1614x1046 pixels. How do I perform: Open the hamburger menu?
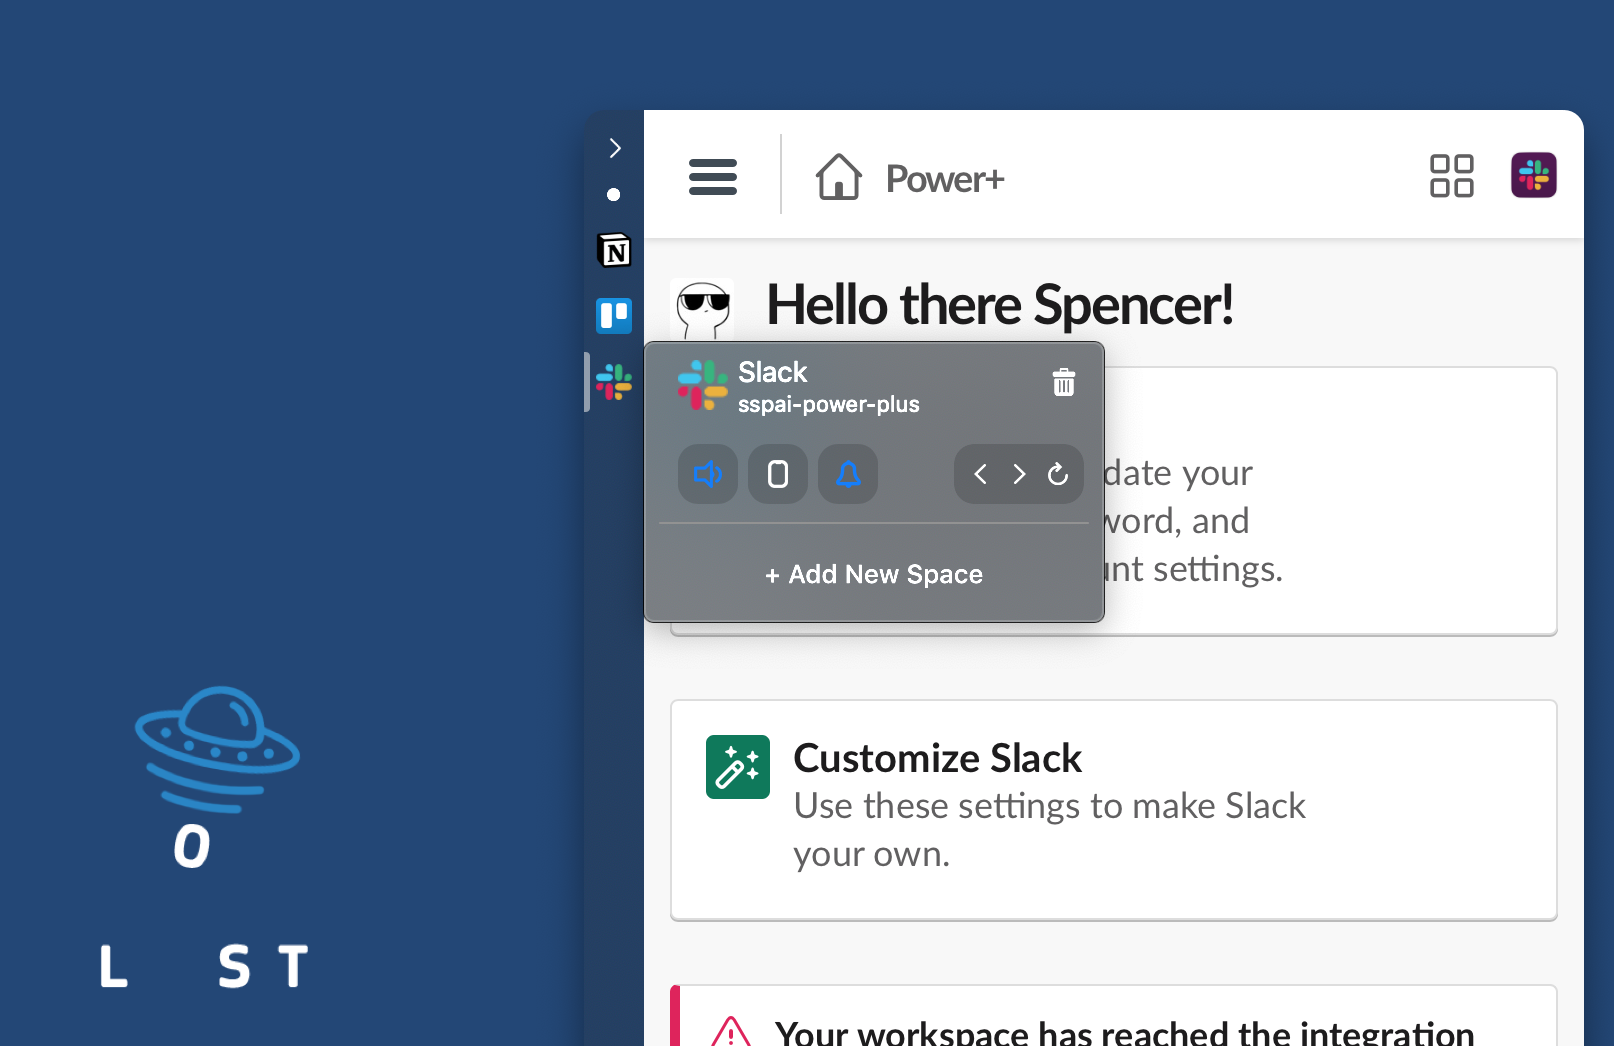click(713, 177)
